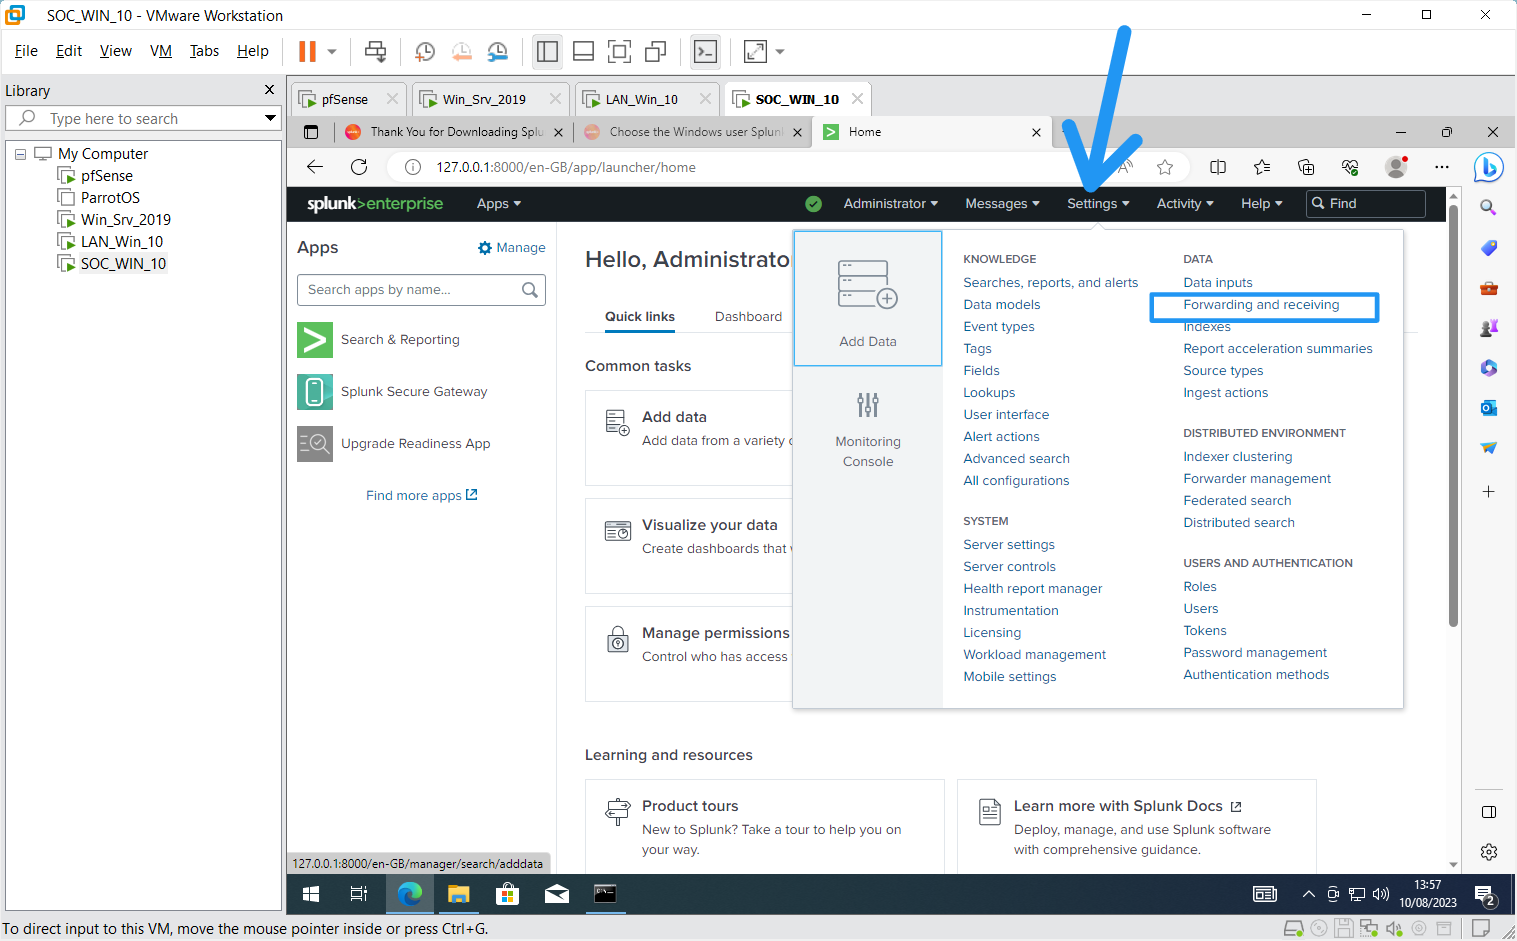
Task: Open Searches, reports, and alerts
Action: coord(1050,283)
